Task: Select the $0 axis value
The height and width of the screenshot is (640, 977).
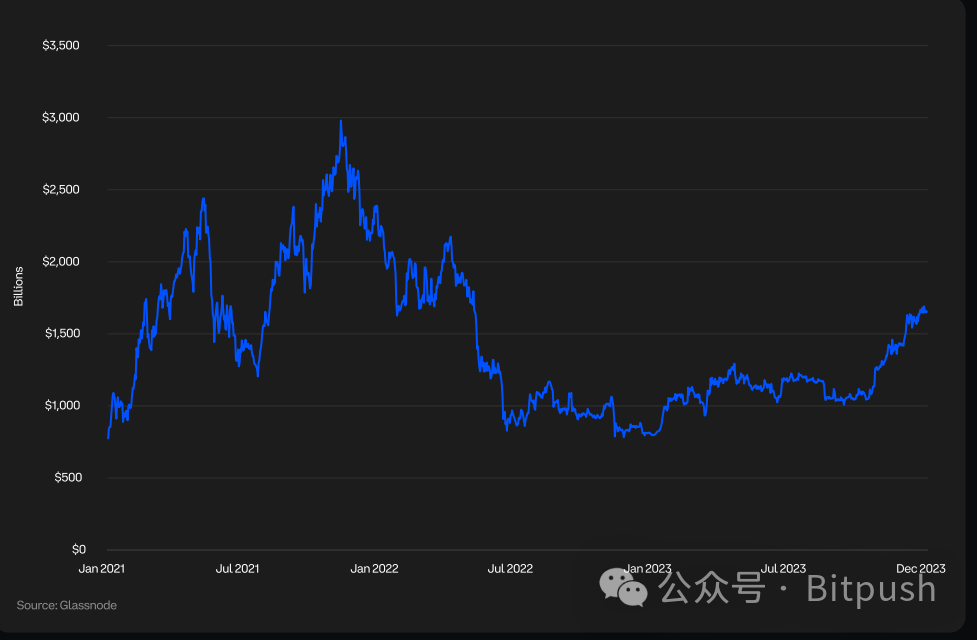Action: tap(79, 550)
